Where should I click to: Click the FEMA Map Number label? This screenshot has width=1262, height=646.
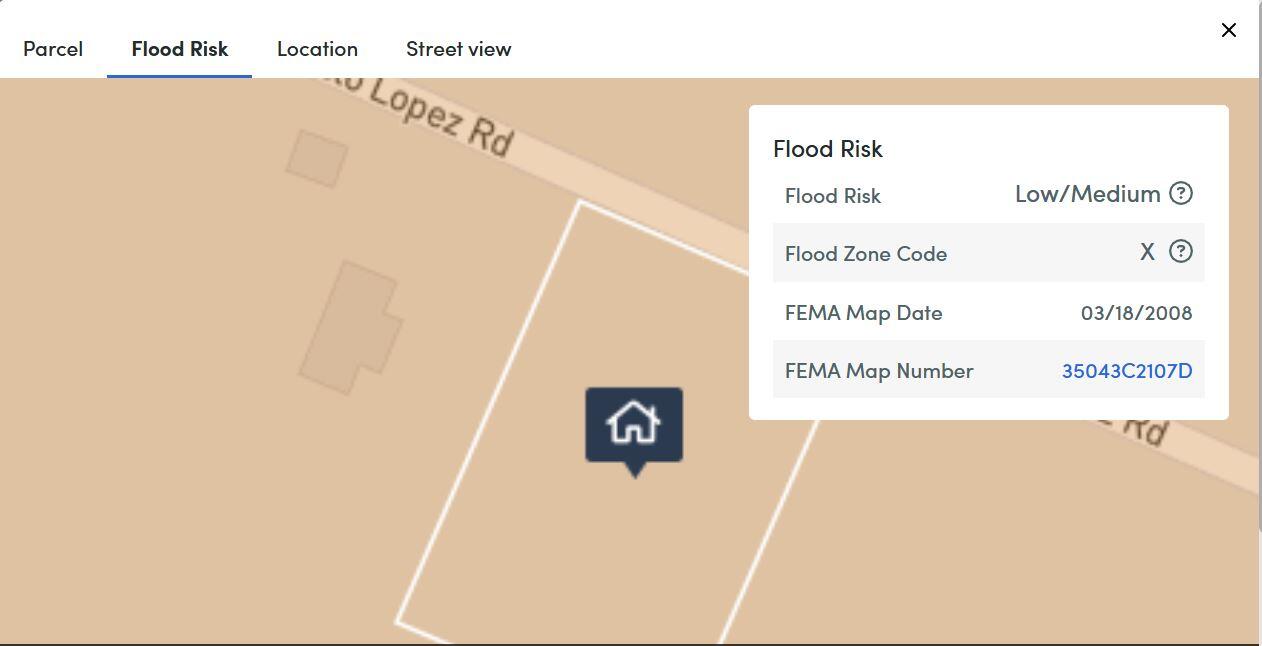pos(879,371)
